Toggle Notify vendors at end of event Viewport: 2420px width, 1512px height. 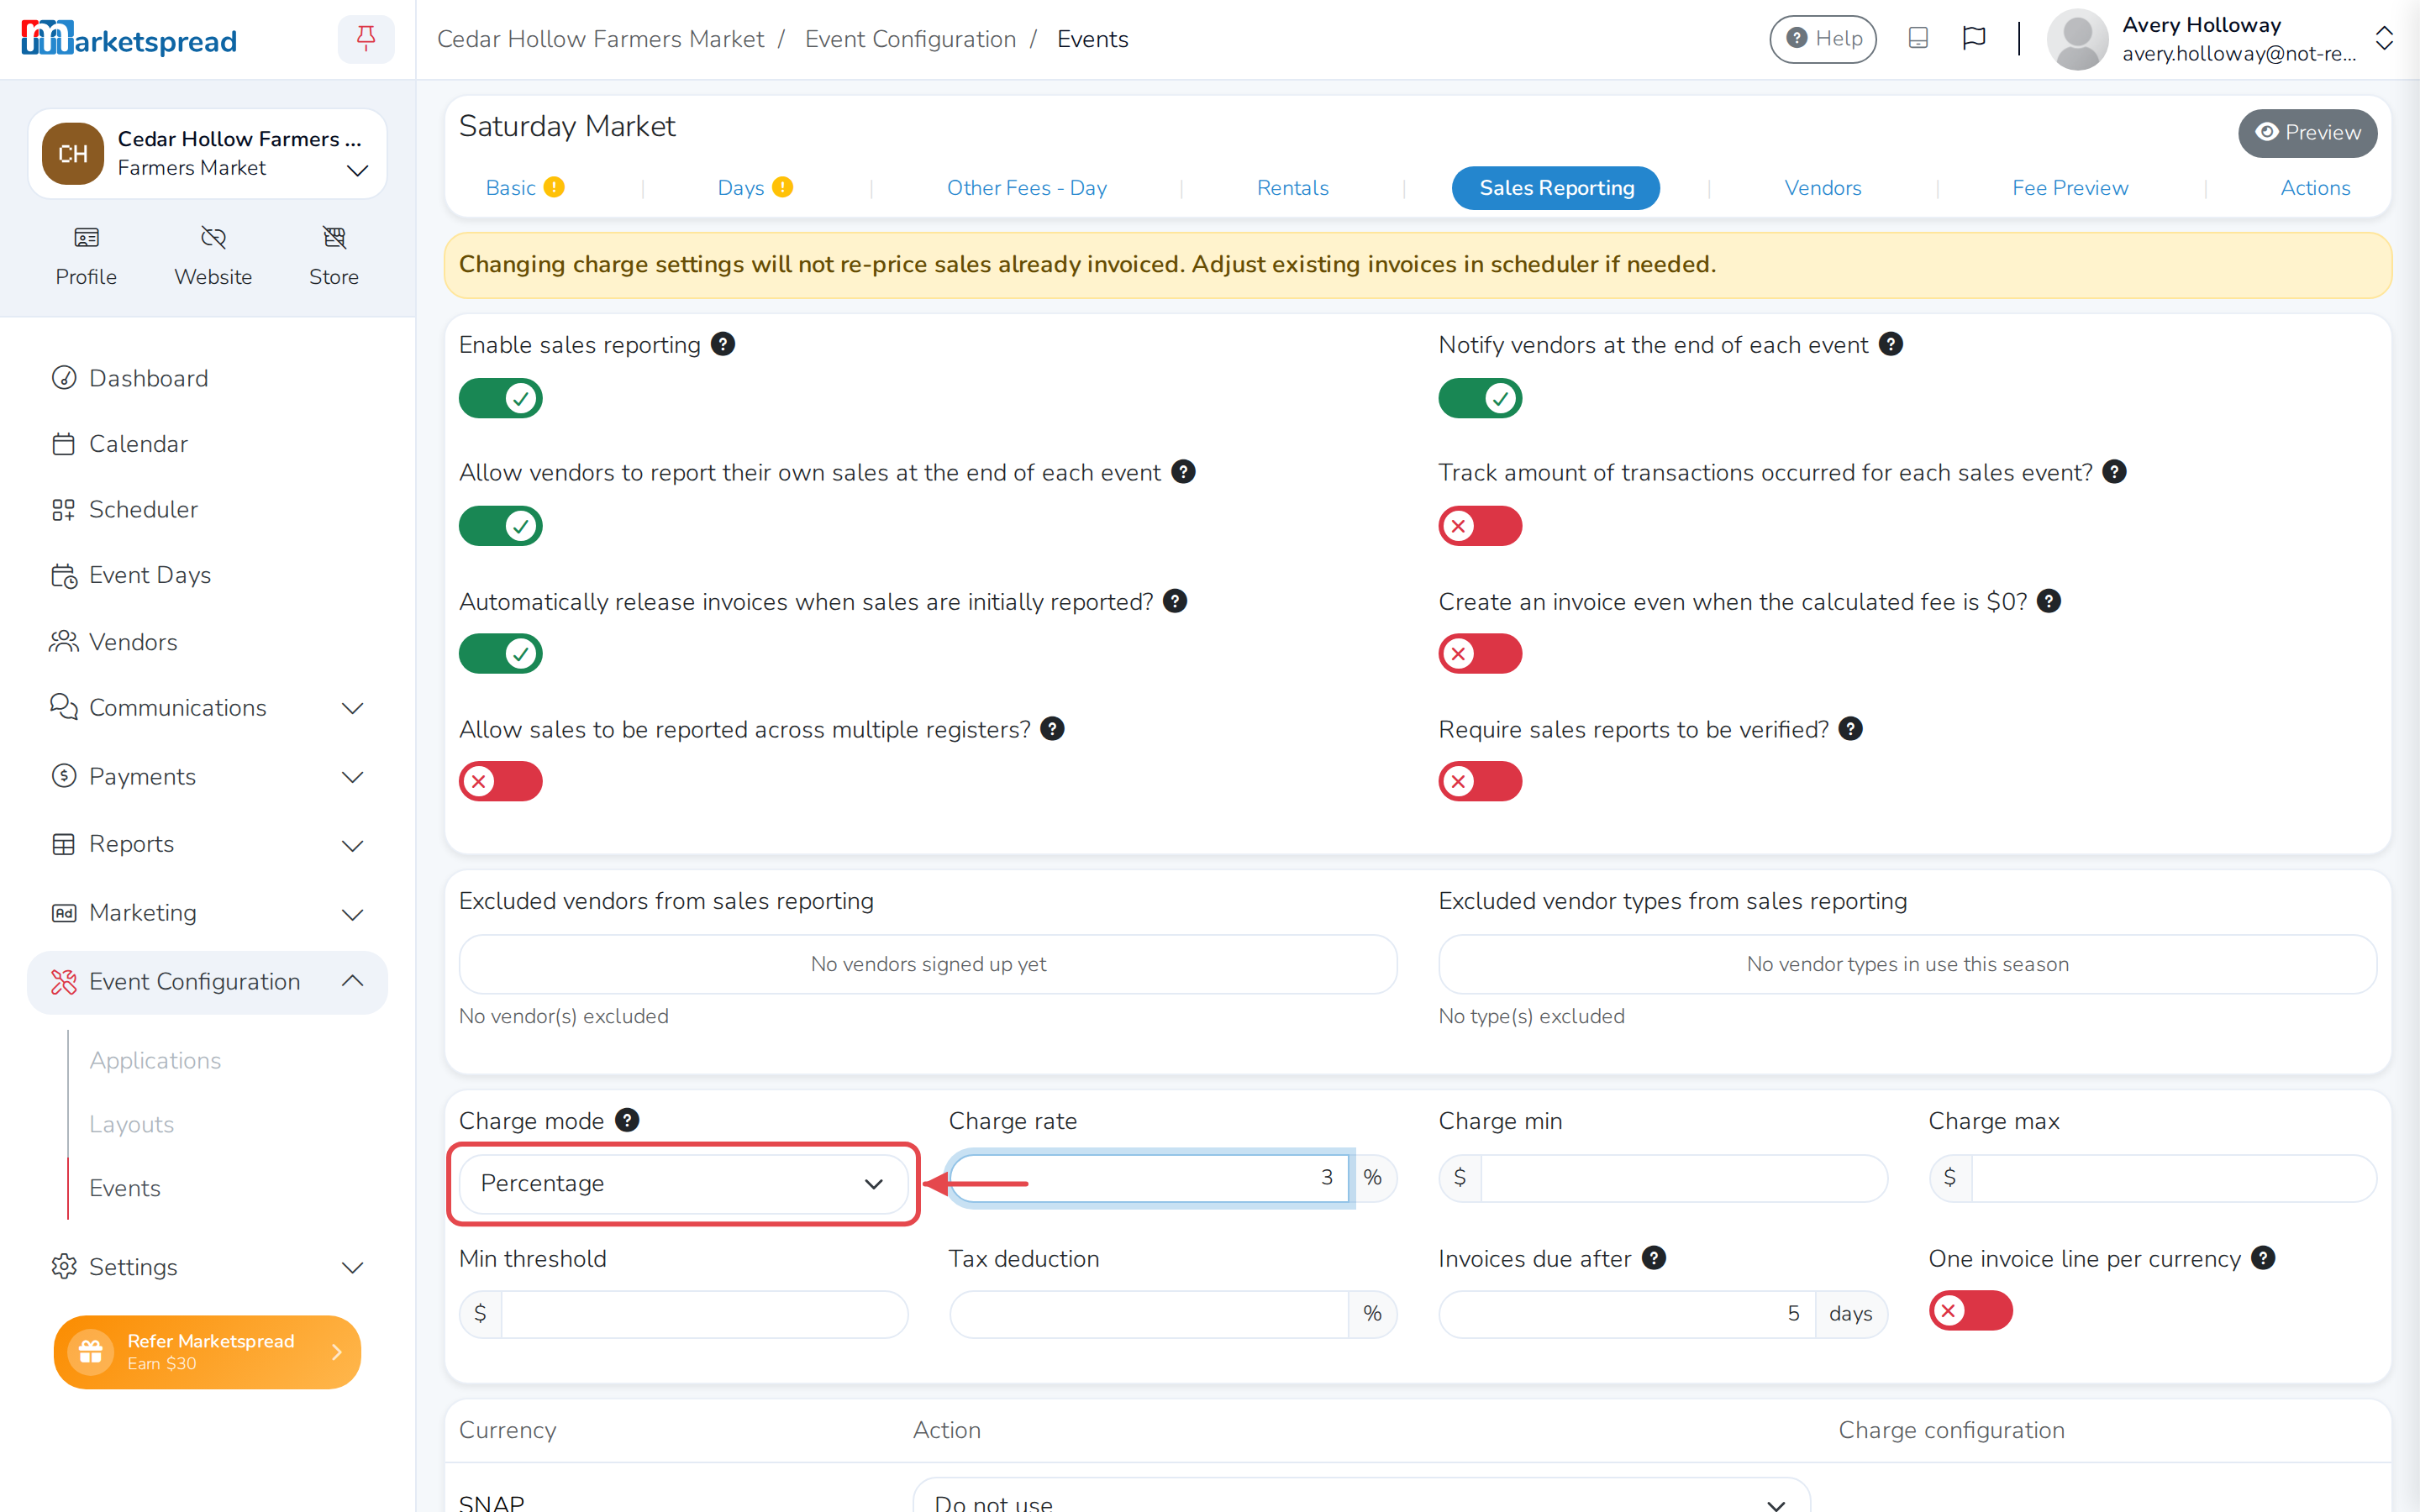1480,398
